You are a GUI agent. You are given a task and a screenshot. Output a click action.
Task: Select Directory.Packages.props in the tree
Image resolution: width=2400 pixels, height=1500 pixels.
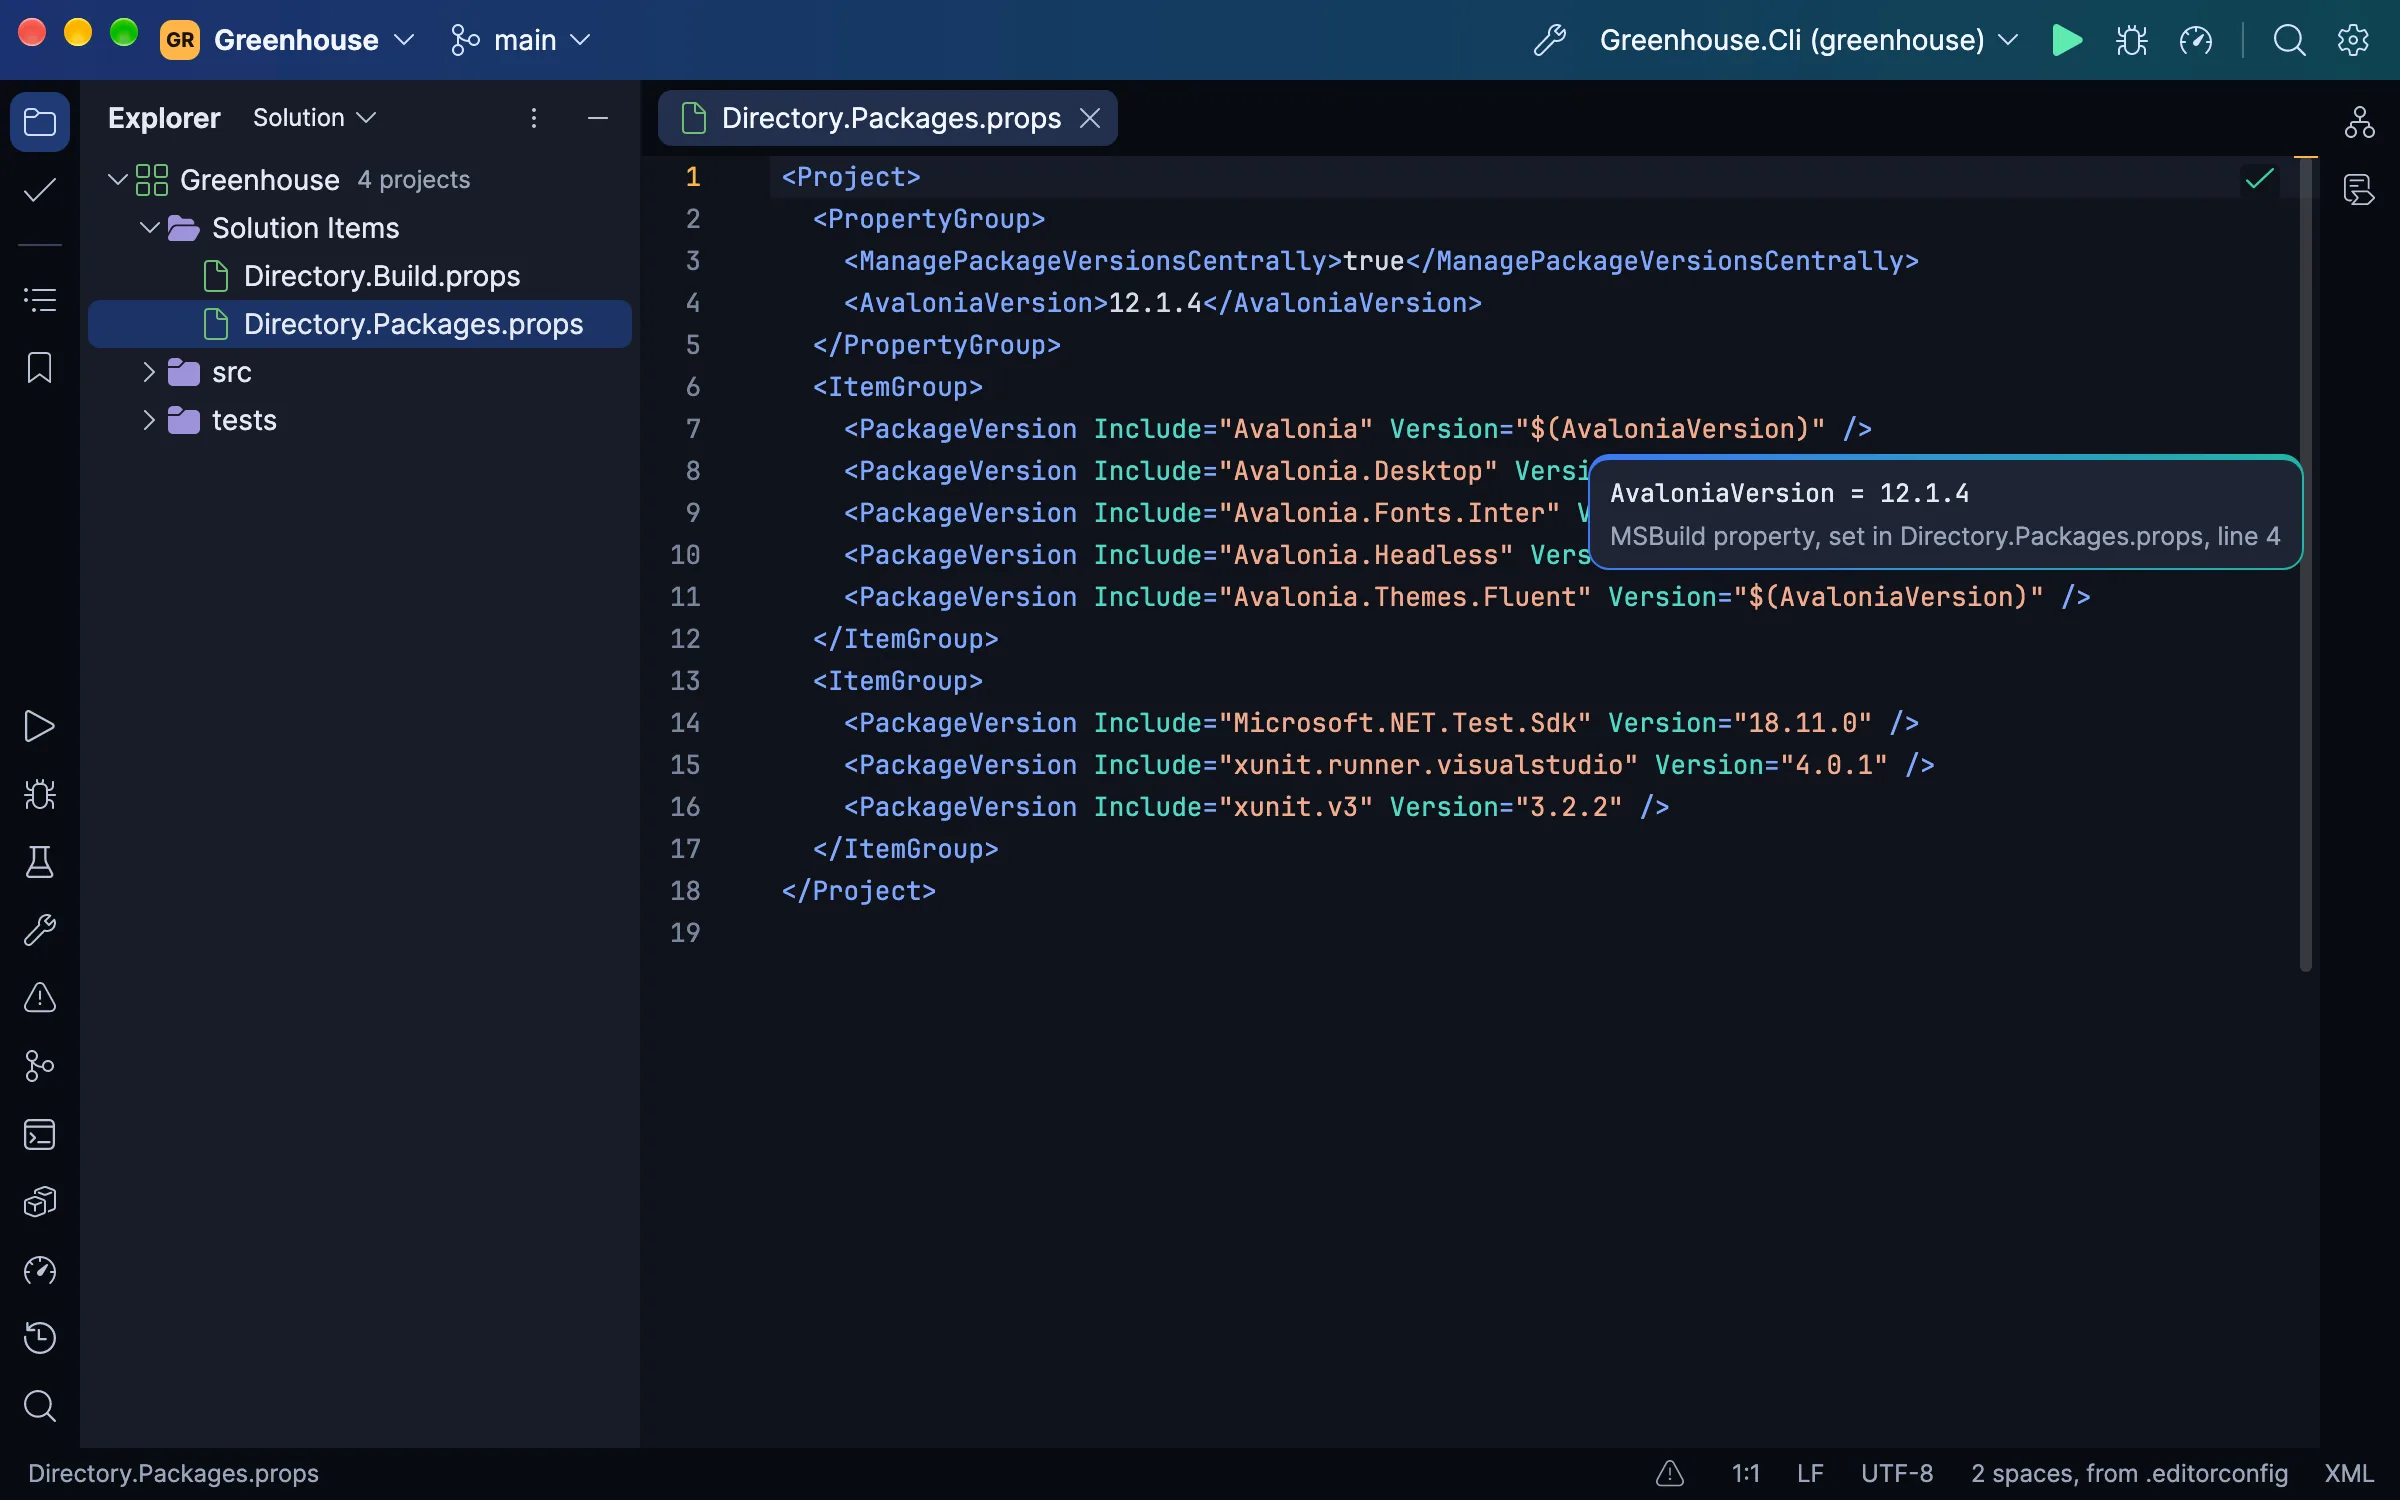click(x=360, y=324)
